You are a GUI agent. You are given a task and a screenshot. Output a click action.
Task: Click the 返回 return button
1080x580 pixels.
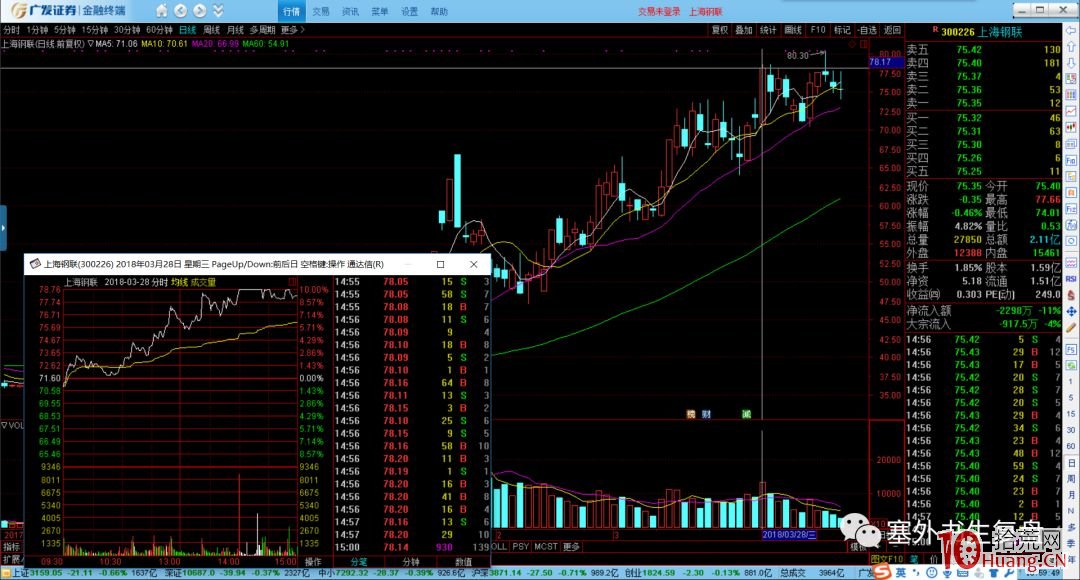(893, 30)
